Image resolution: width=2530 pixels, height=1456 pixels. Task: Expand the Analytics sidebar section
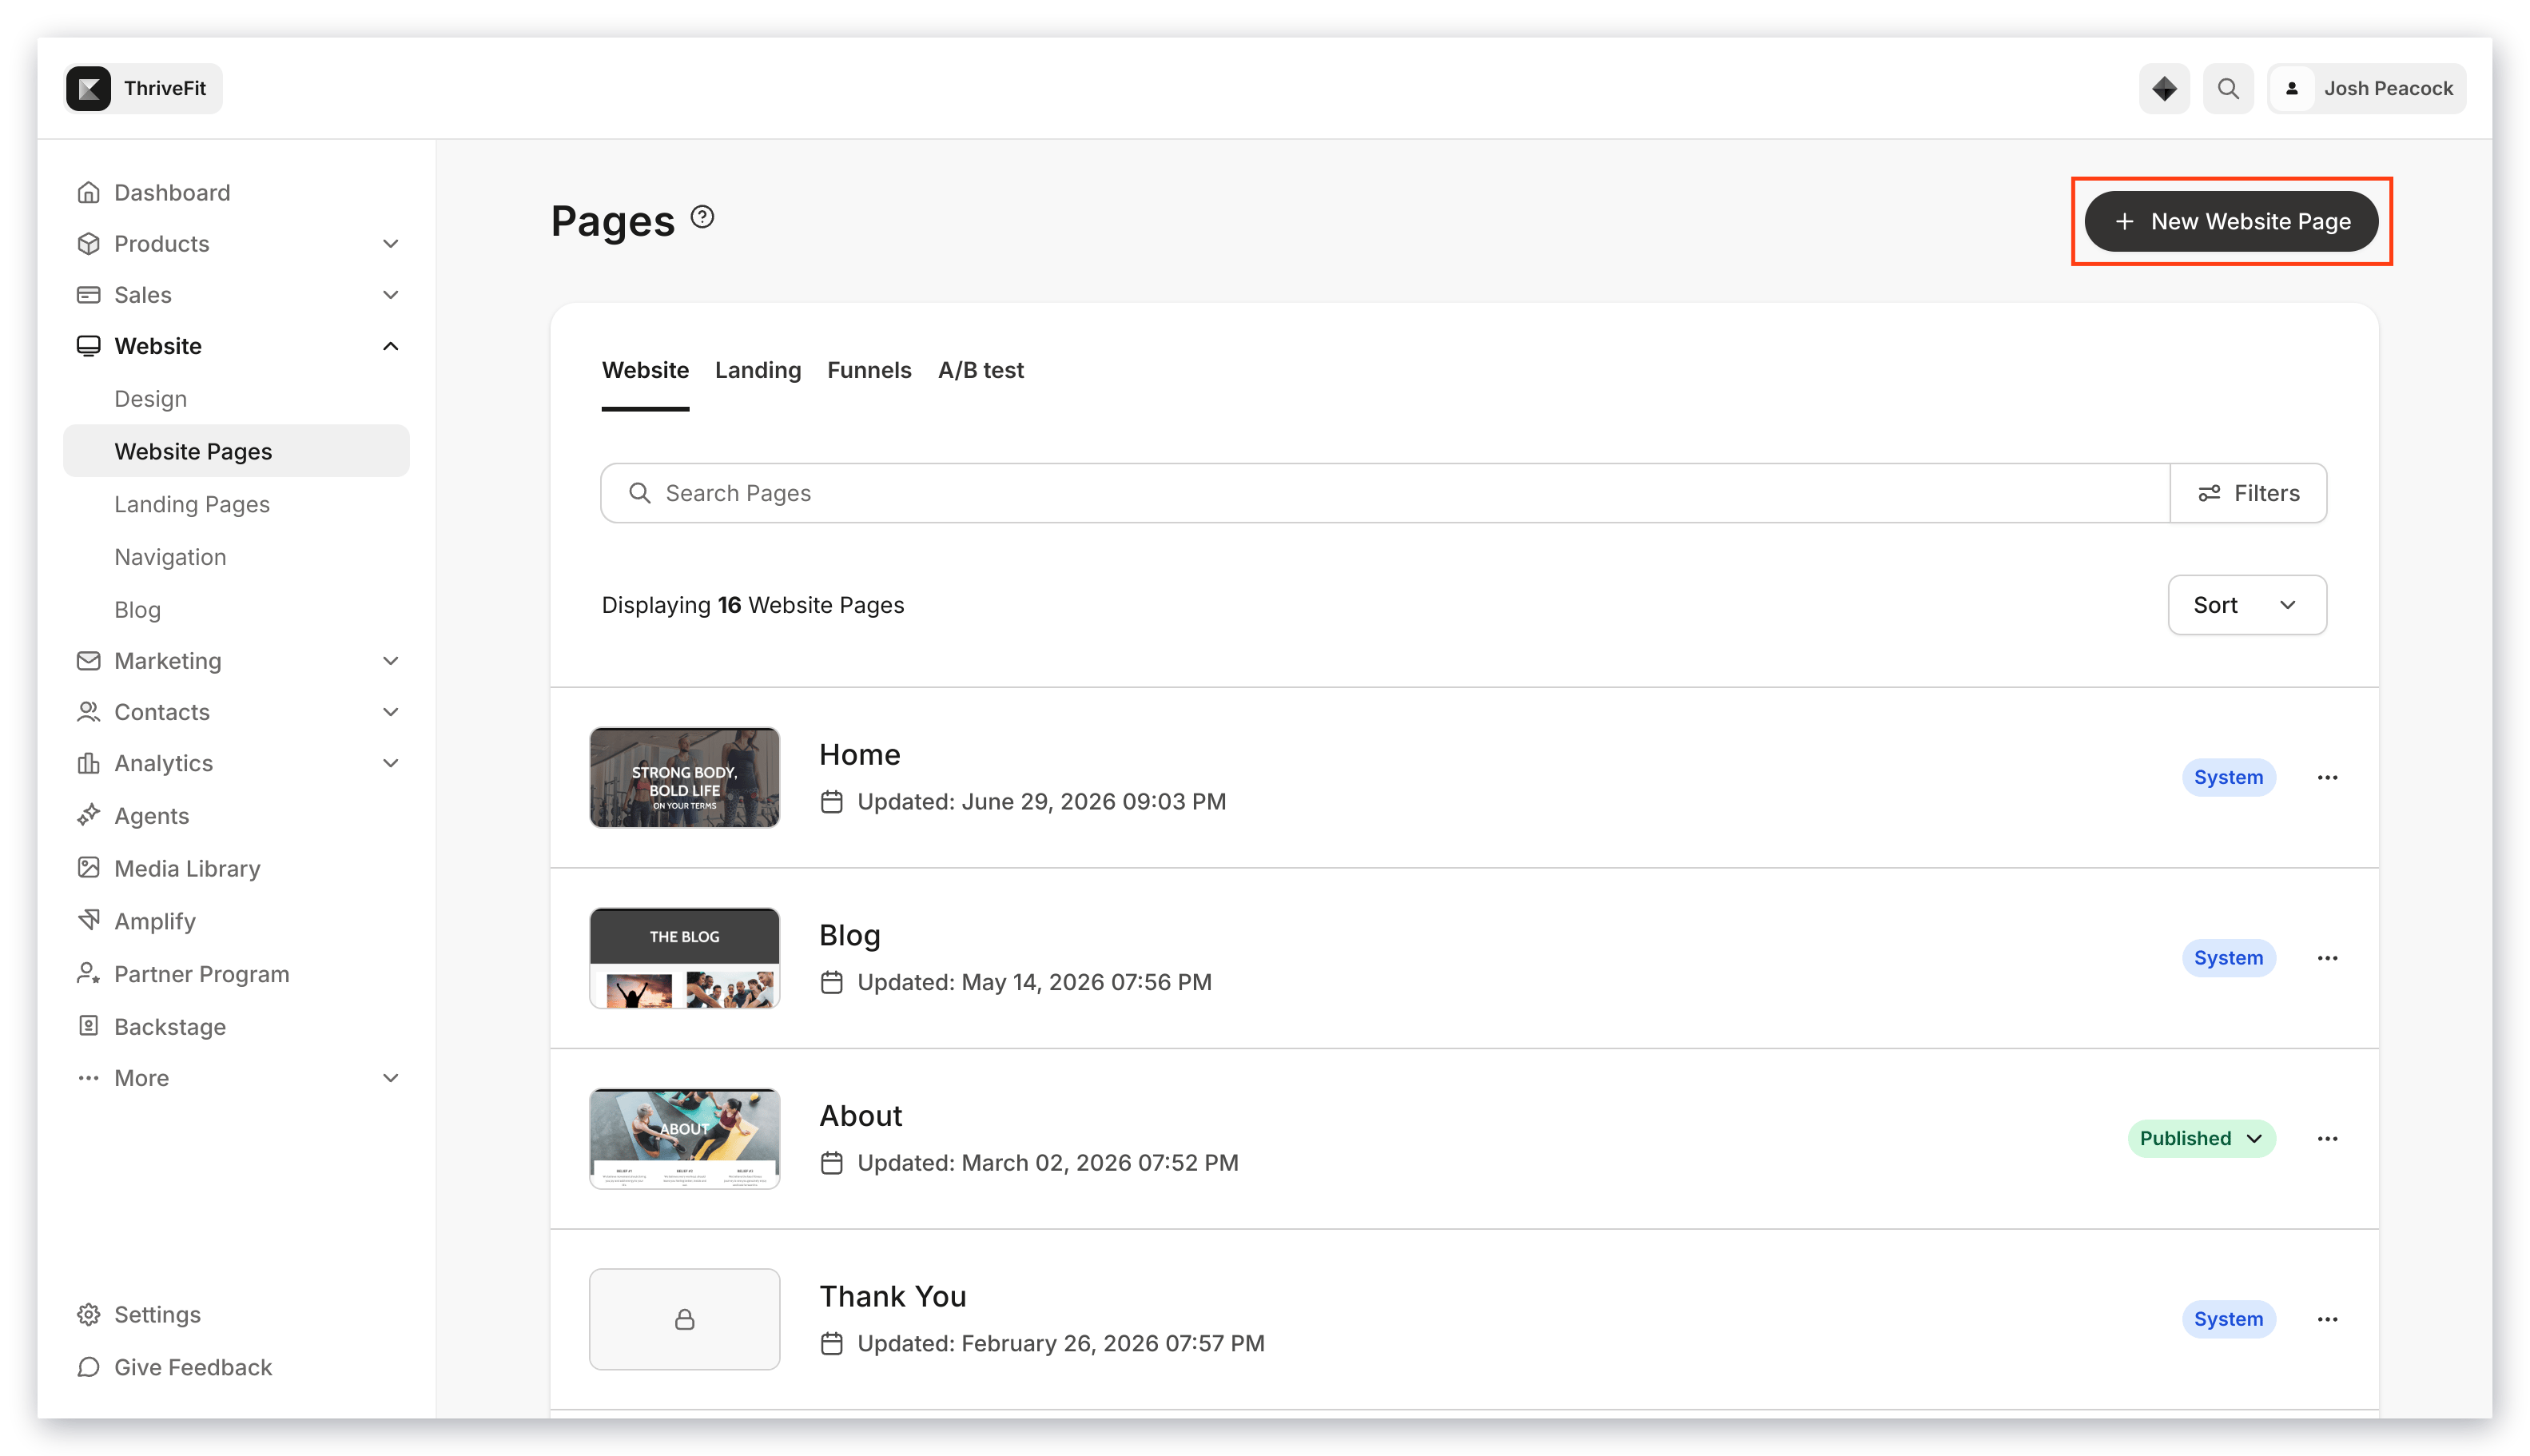390,763
